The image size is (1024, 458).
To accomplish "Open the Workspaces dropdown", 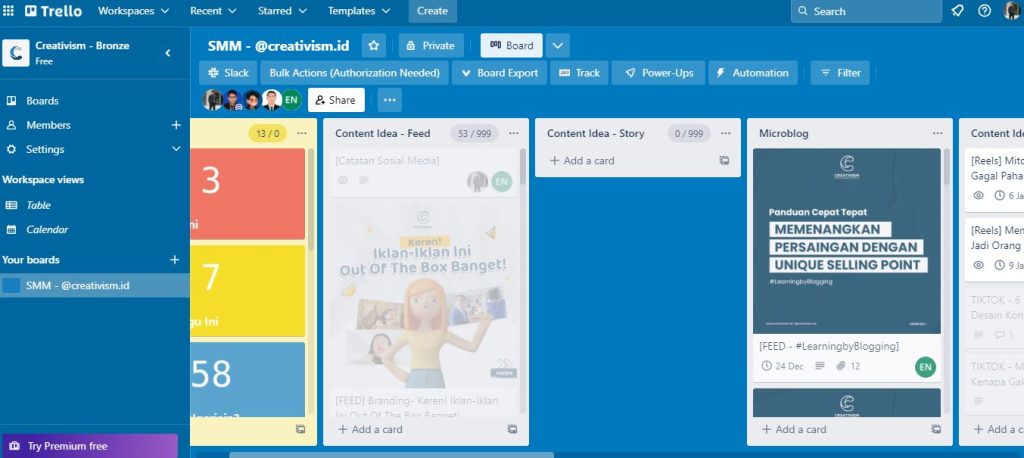I will pyautogui.click(x=133, y=11).
